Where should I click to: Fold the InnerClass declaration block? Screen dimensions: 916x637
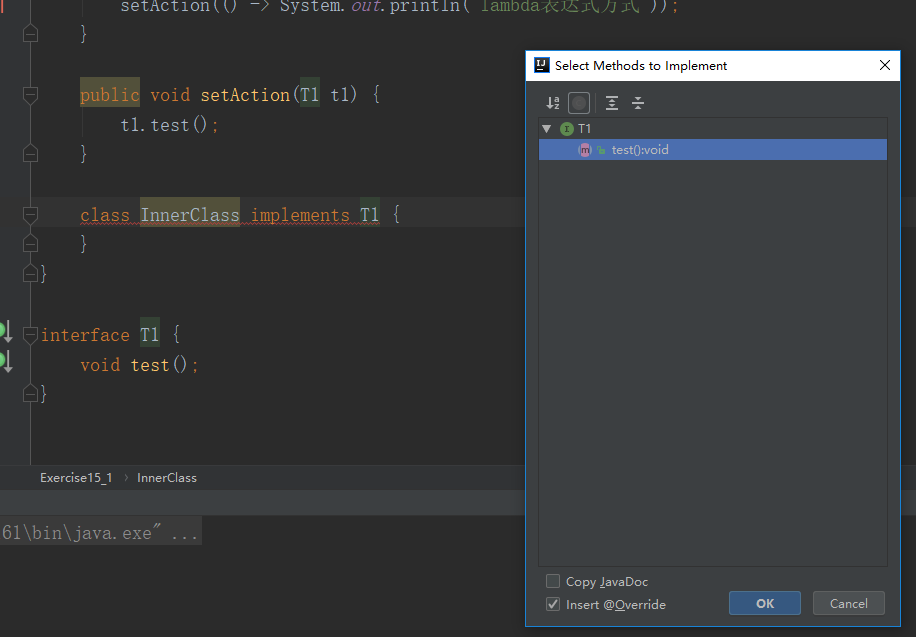coord(30,215)
